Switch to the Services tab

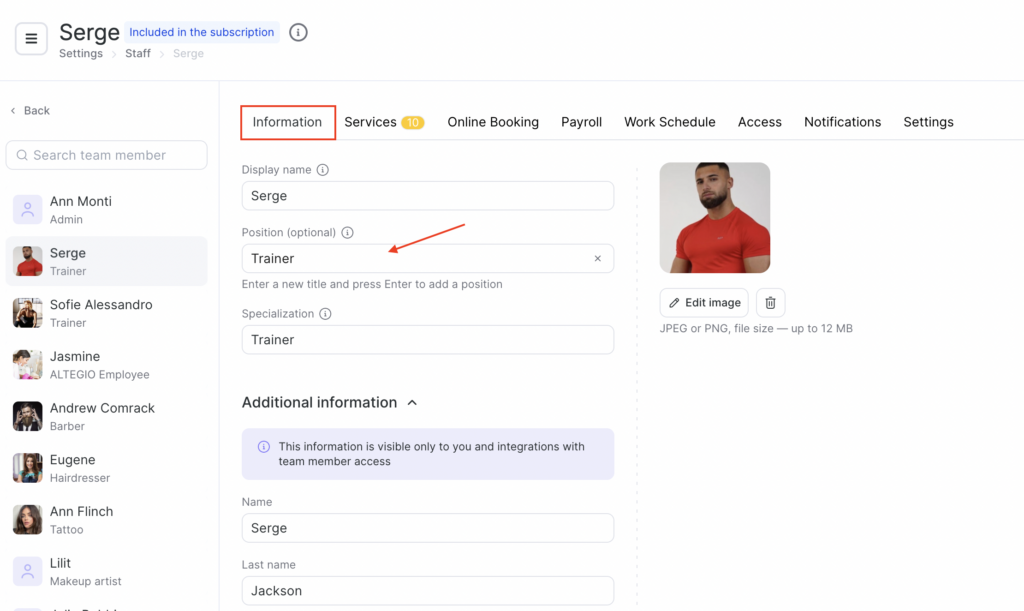pyautogui.click(x=383, y=122)
